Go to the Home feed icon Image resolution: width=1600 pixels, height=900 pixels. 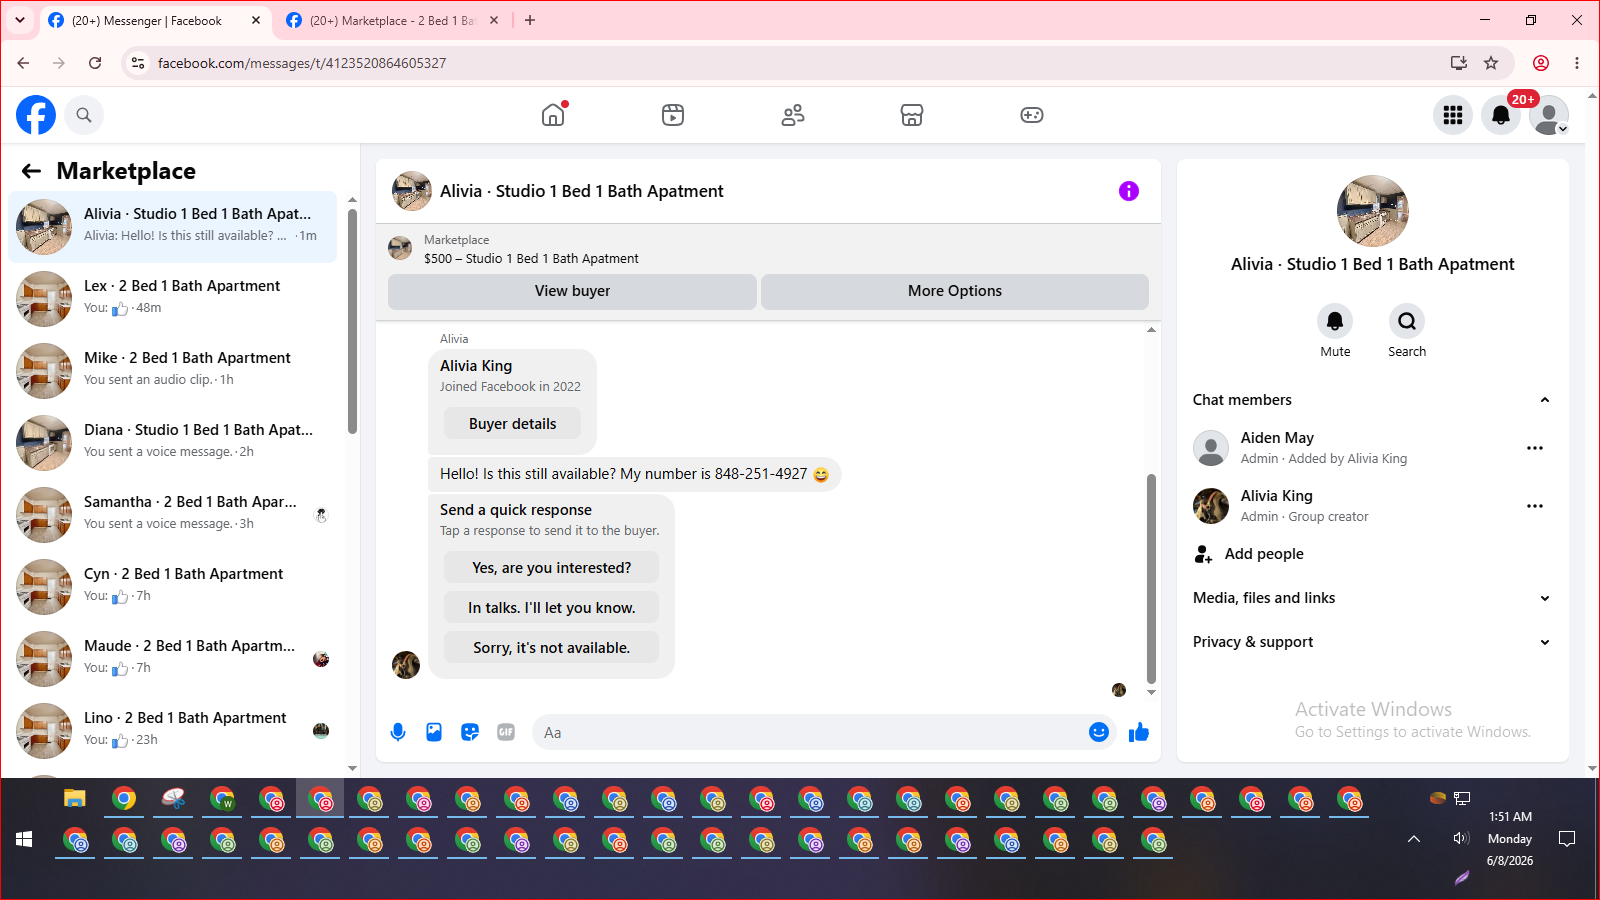coord(553,115)
